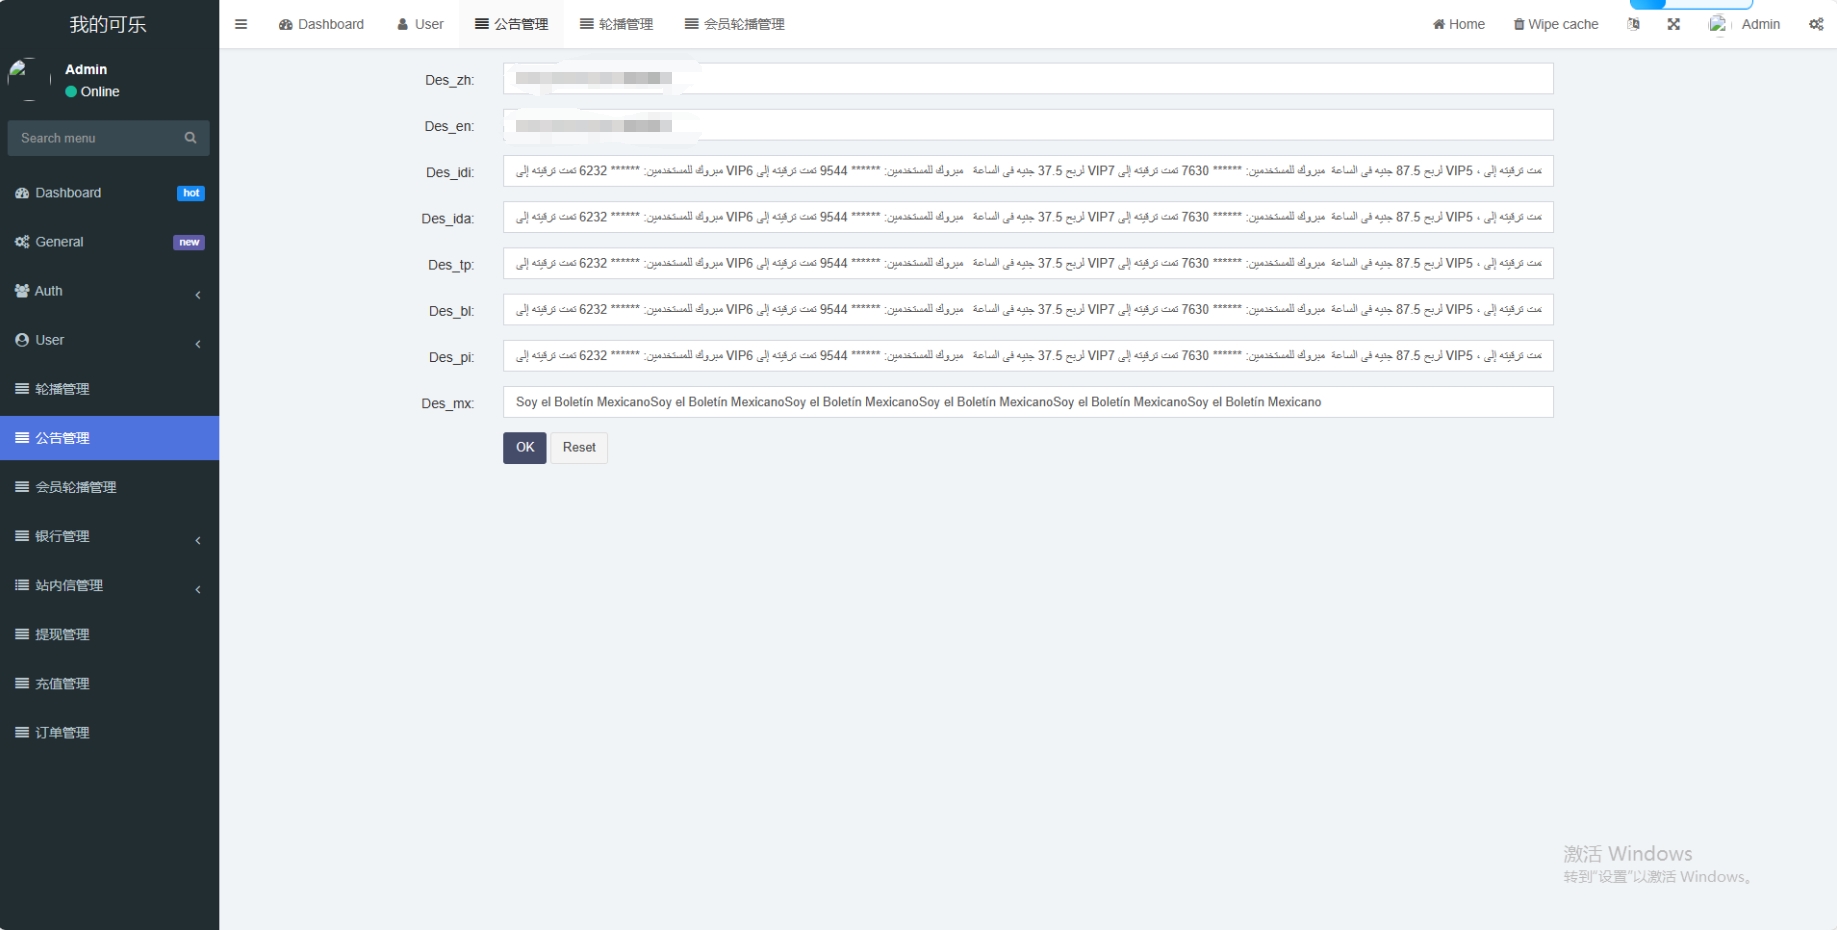Image resolution: width=1837 pixels, height=930 pixels.
Task: Click the Wipe cache trash icon
Action: [1519, 24]
